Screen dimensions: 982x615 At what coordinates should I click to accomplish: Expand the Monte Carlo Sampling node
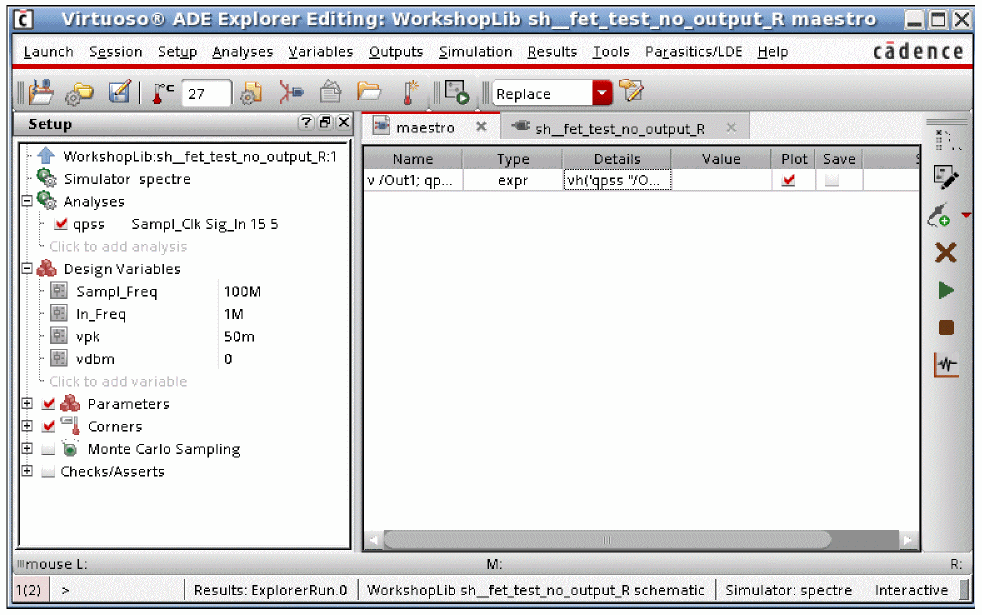tap(27, 448)
